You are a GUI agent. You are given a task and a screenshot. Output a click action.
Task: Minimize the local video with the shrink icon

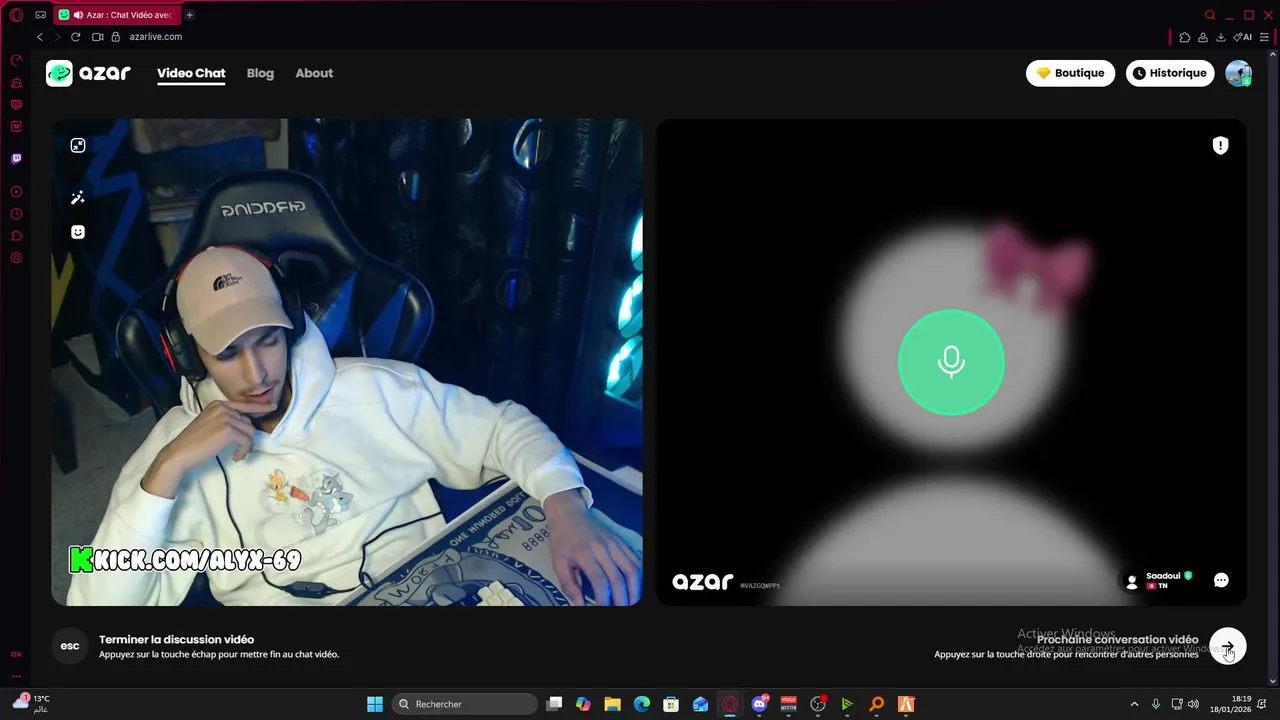(78, 146)
